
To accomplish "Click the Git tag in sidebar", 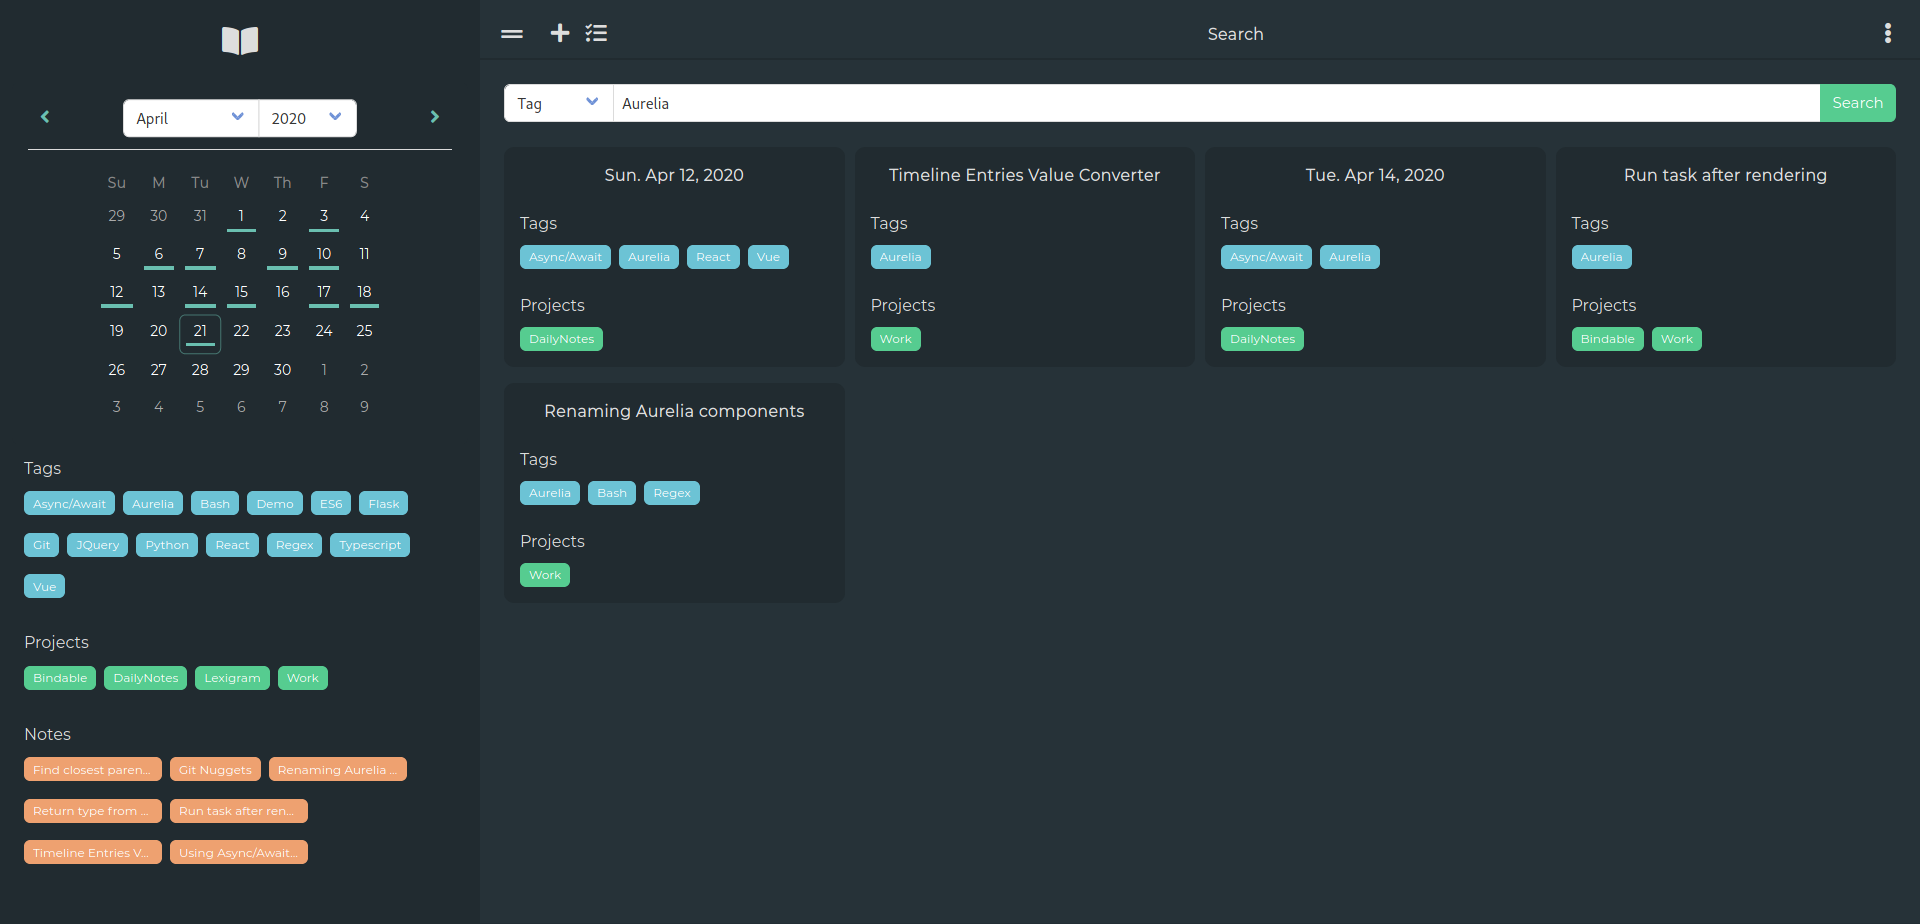I will [42, 545].
